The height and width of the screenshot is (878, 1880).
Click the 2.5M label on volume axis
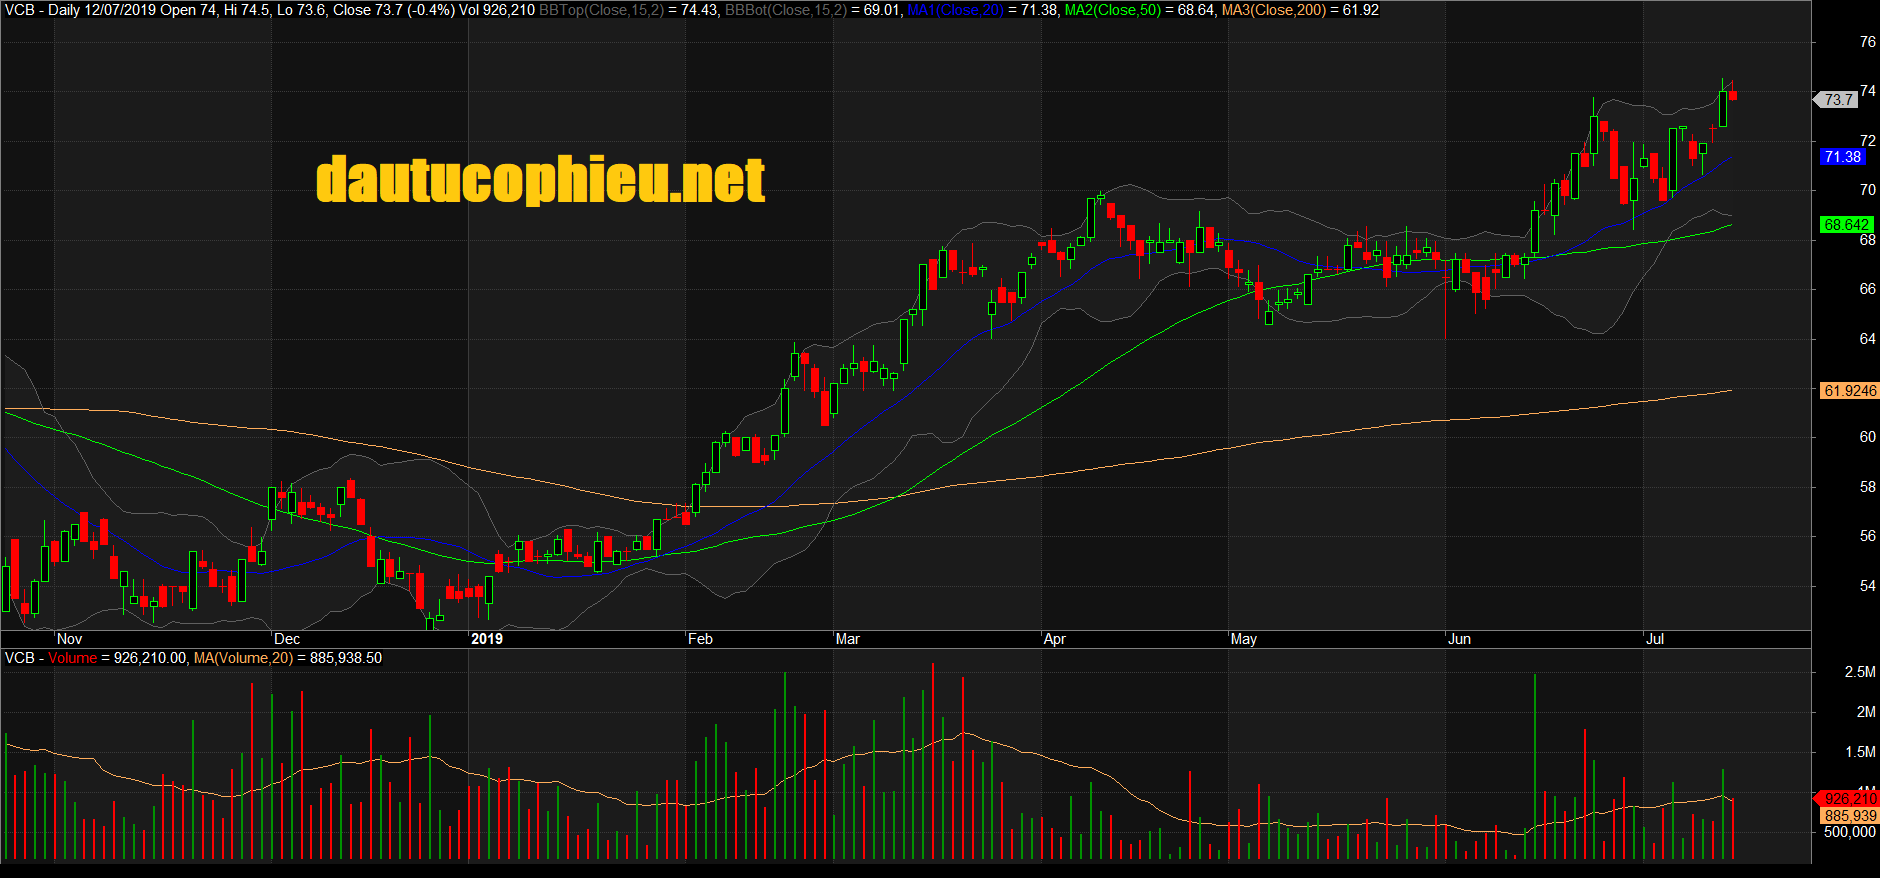coord(1859,672)
